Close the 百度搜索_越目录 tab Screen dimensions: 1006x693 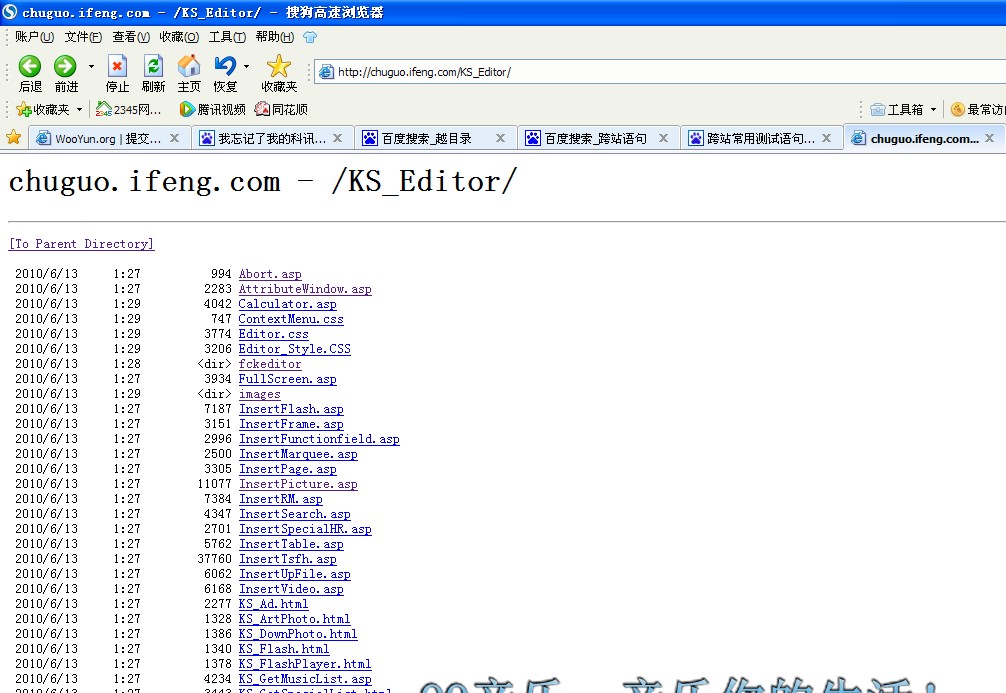pos(500,138)
